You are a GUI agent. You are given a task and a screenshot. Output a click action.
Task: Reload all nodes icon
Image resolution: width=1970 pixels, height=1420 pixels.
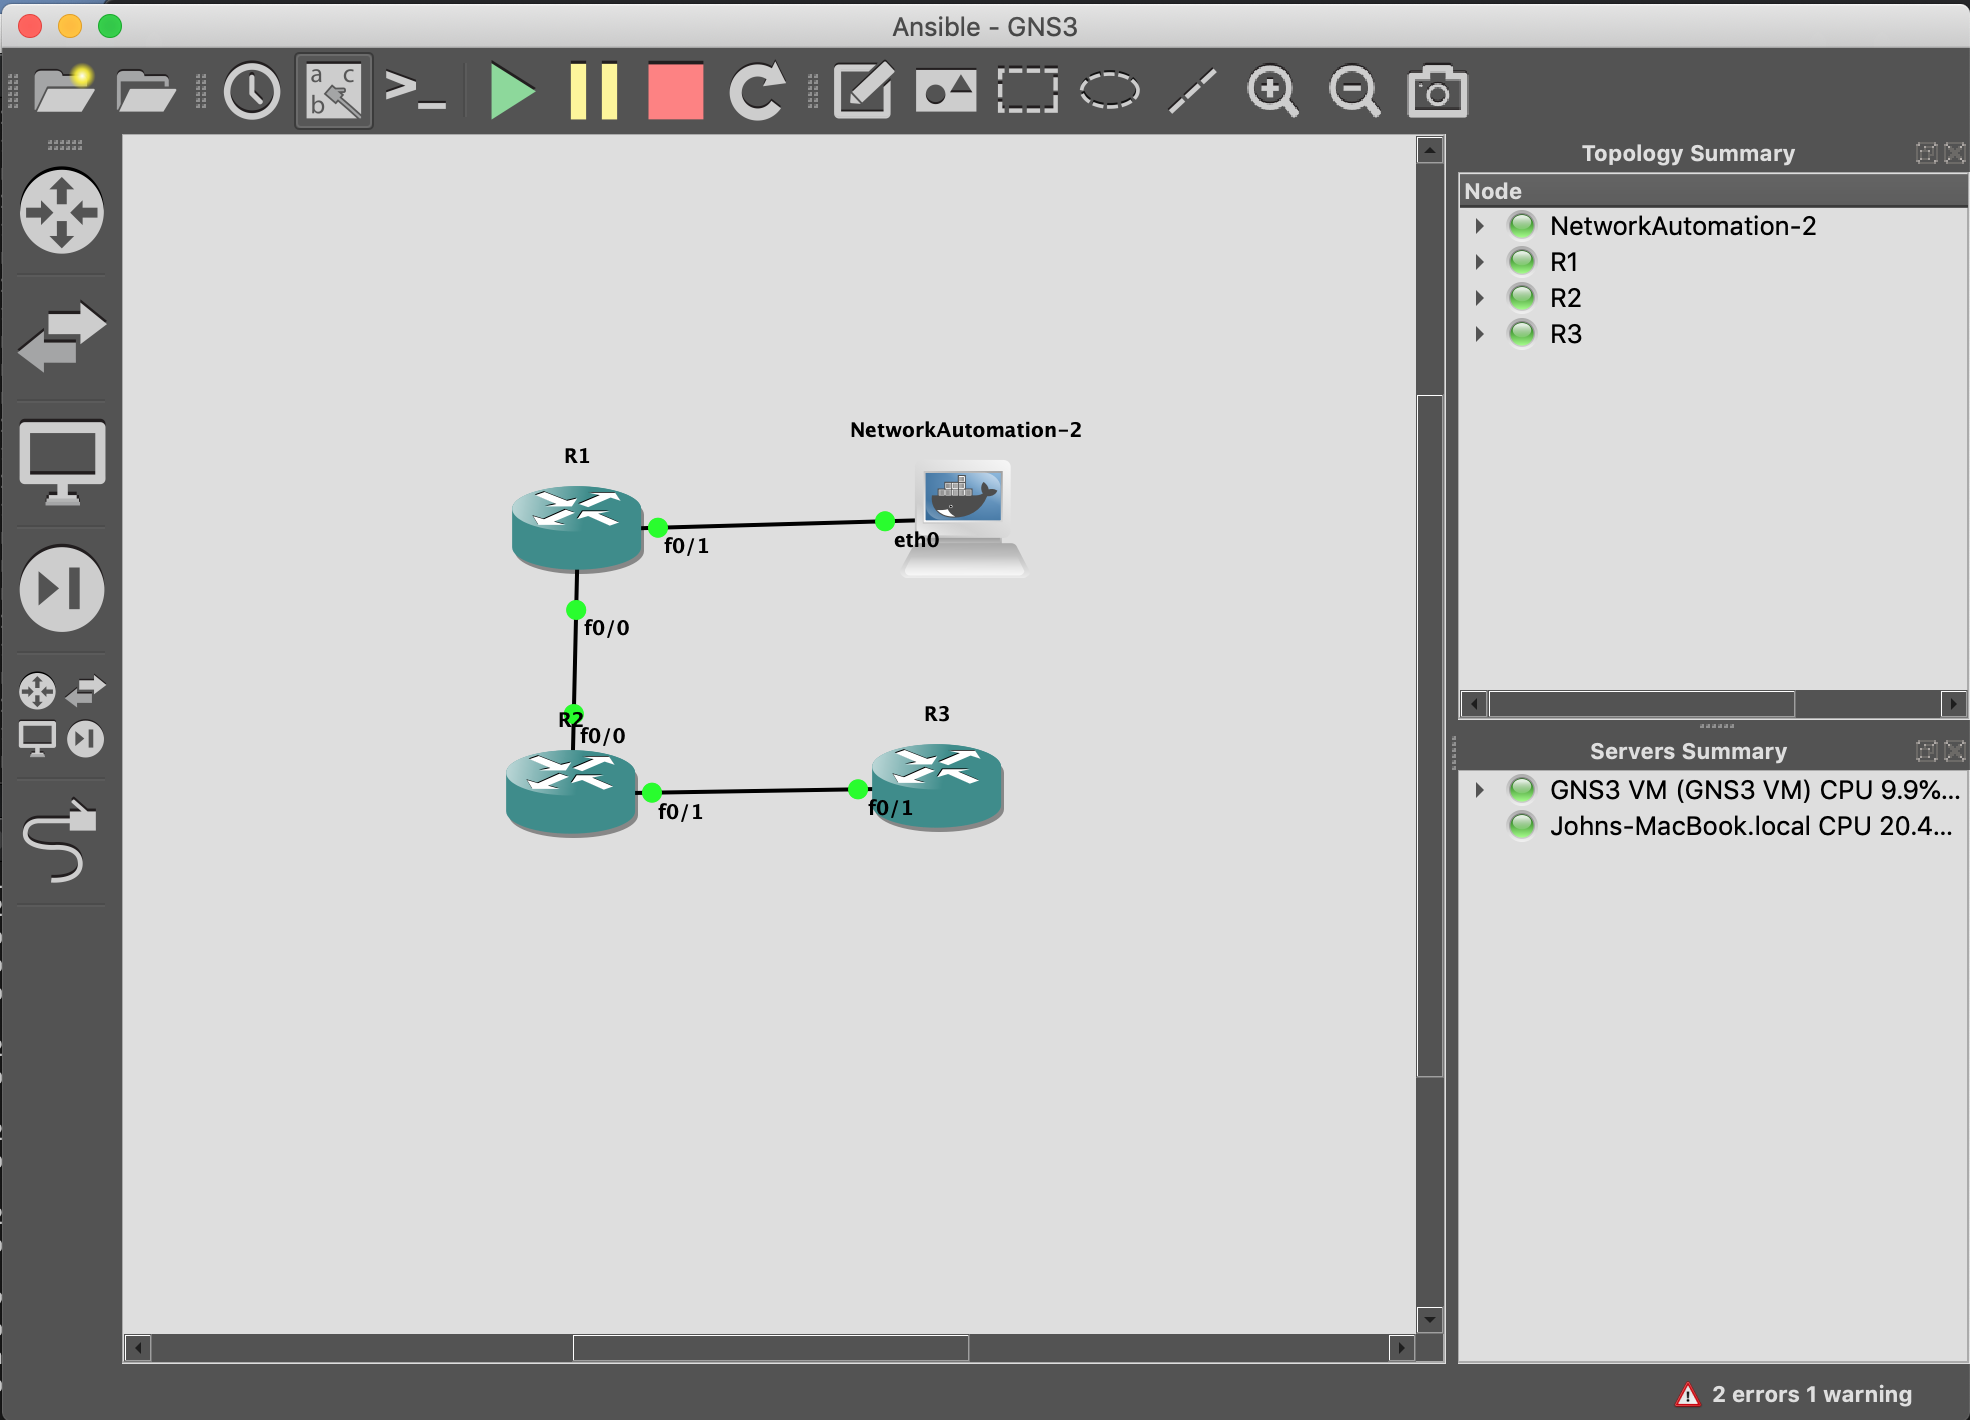757,92
